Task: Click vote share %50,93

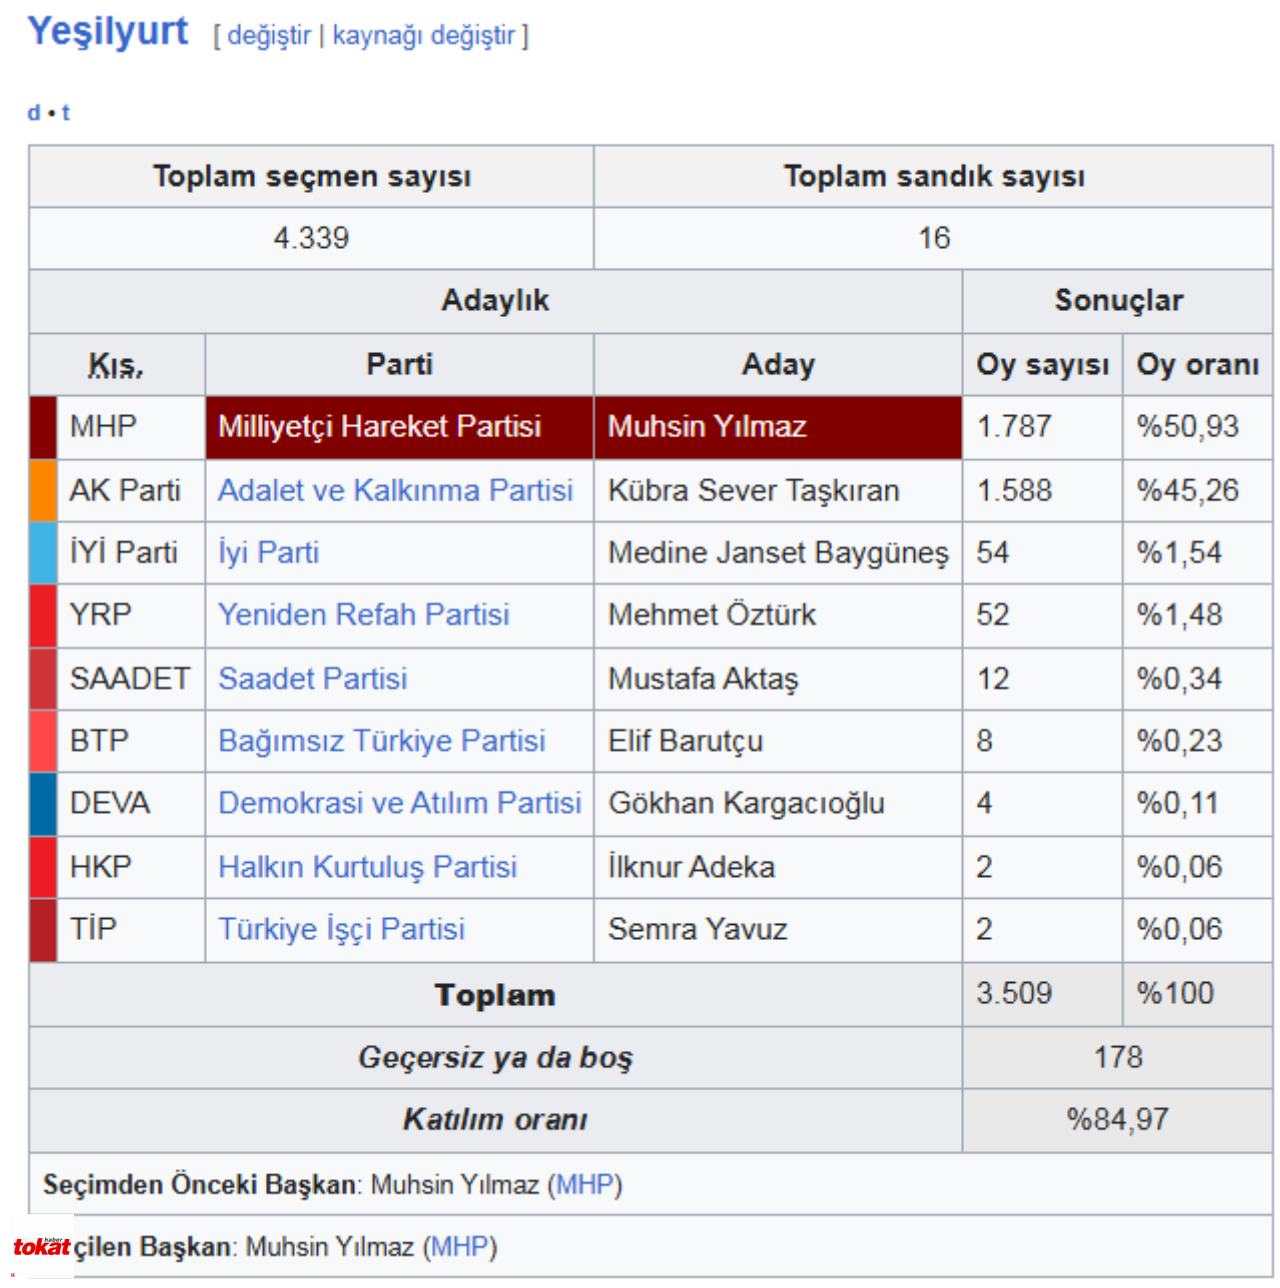Action: pyautogui.click(x=1187, y=427)
